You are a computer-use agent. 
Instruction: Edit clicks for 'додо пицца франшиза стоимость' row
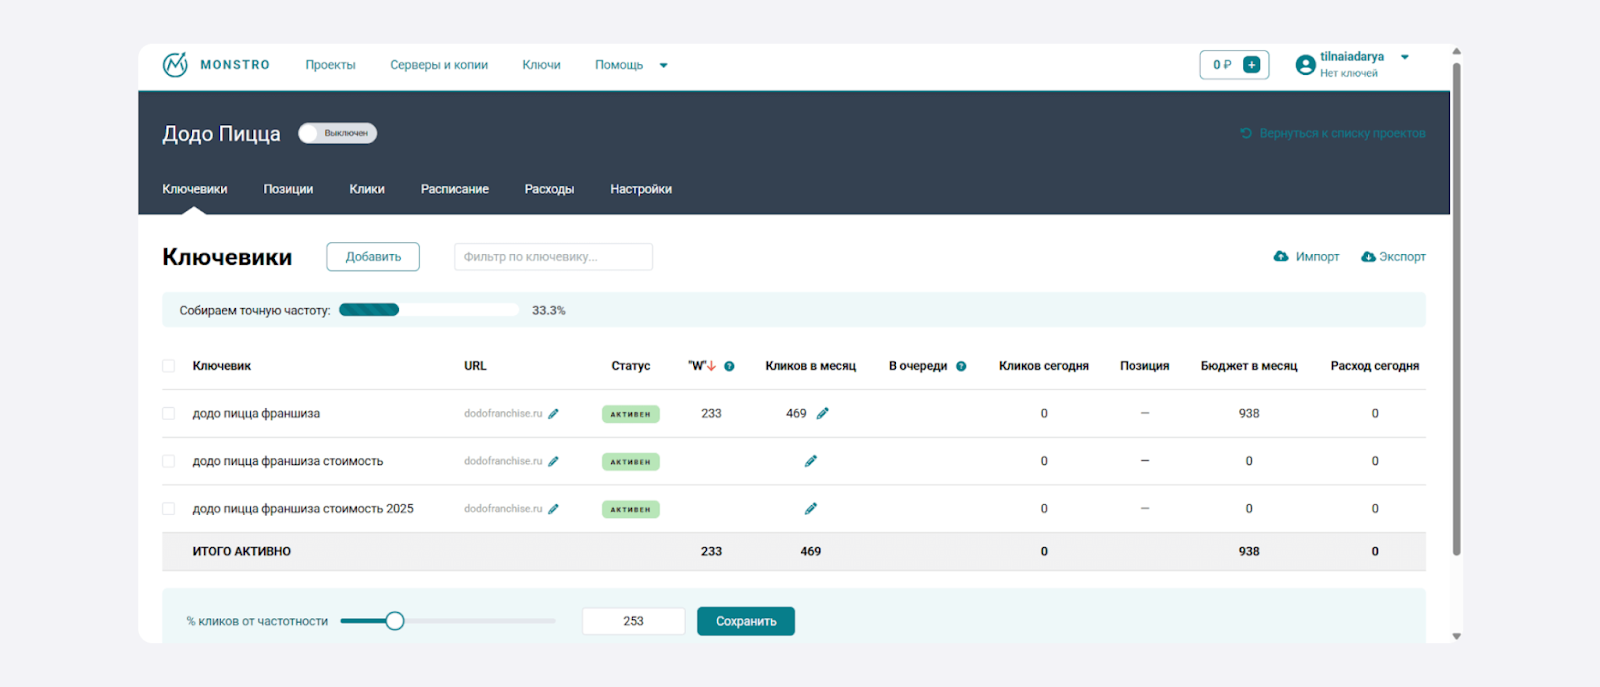point(810,462)
